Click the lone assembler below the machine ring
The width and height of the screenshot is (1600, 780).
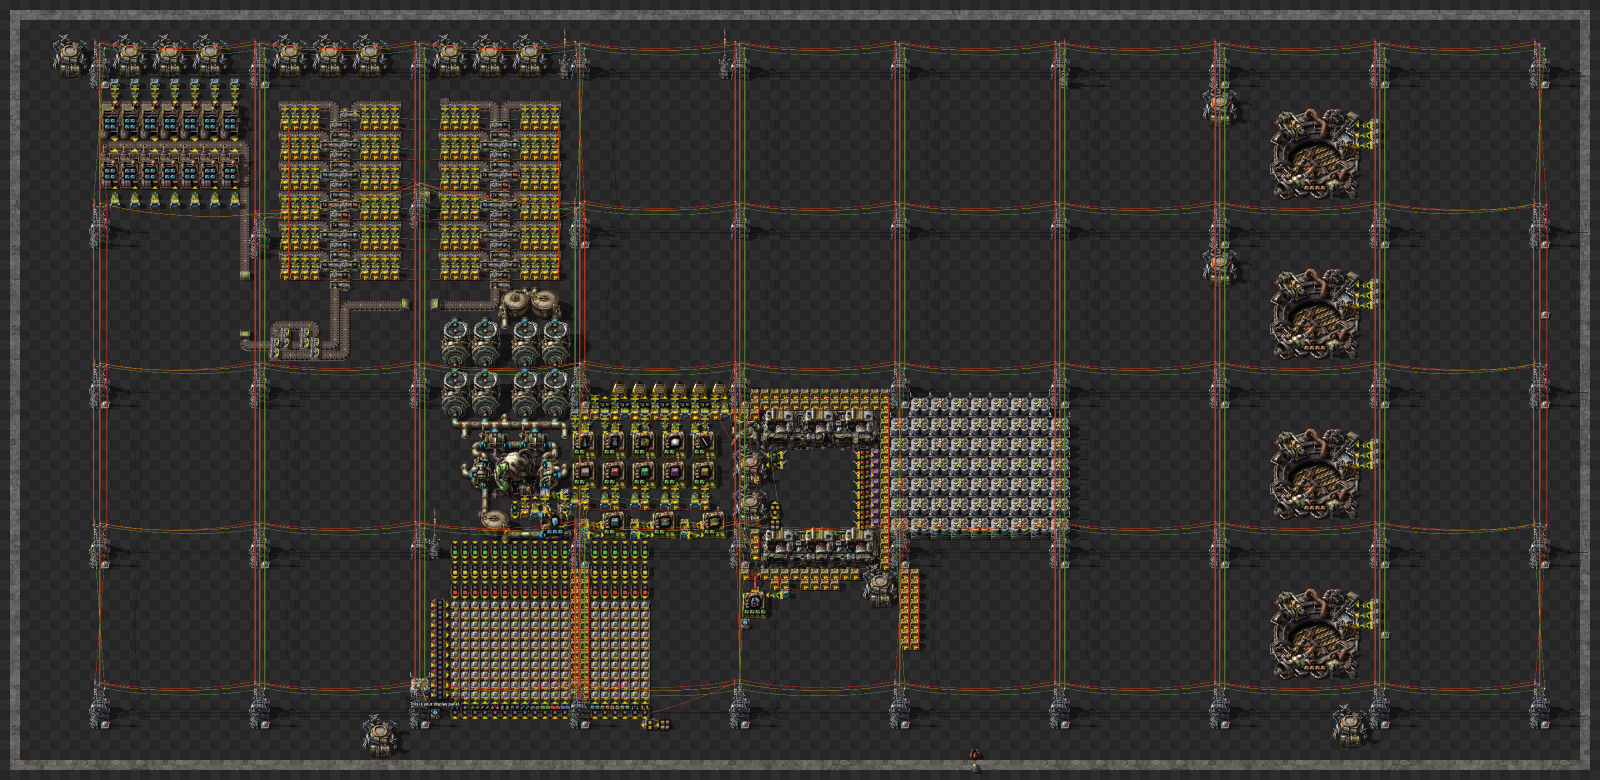point(755,603)
